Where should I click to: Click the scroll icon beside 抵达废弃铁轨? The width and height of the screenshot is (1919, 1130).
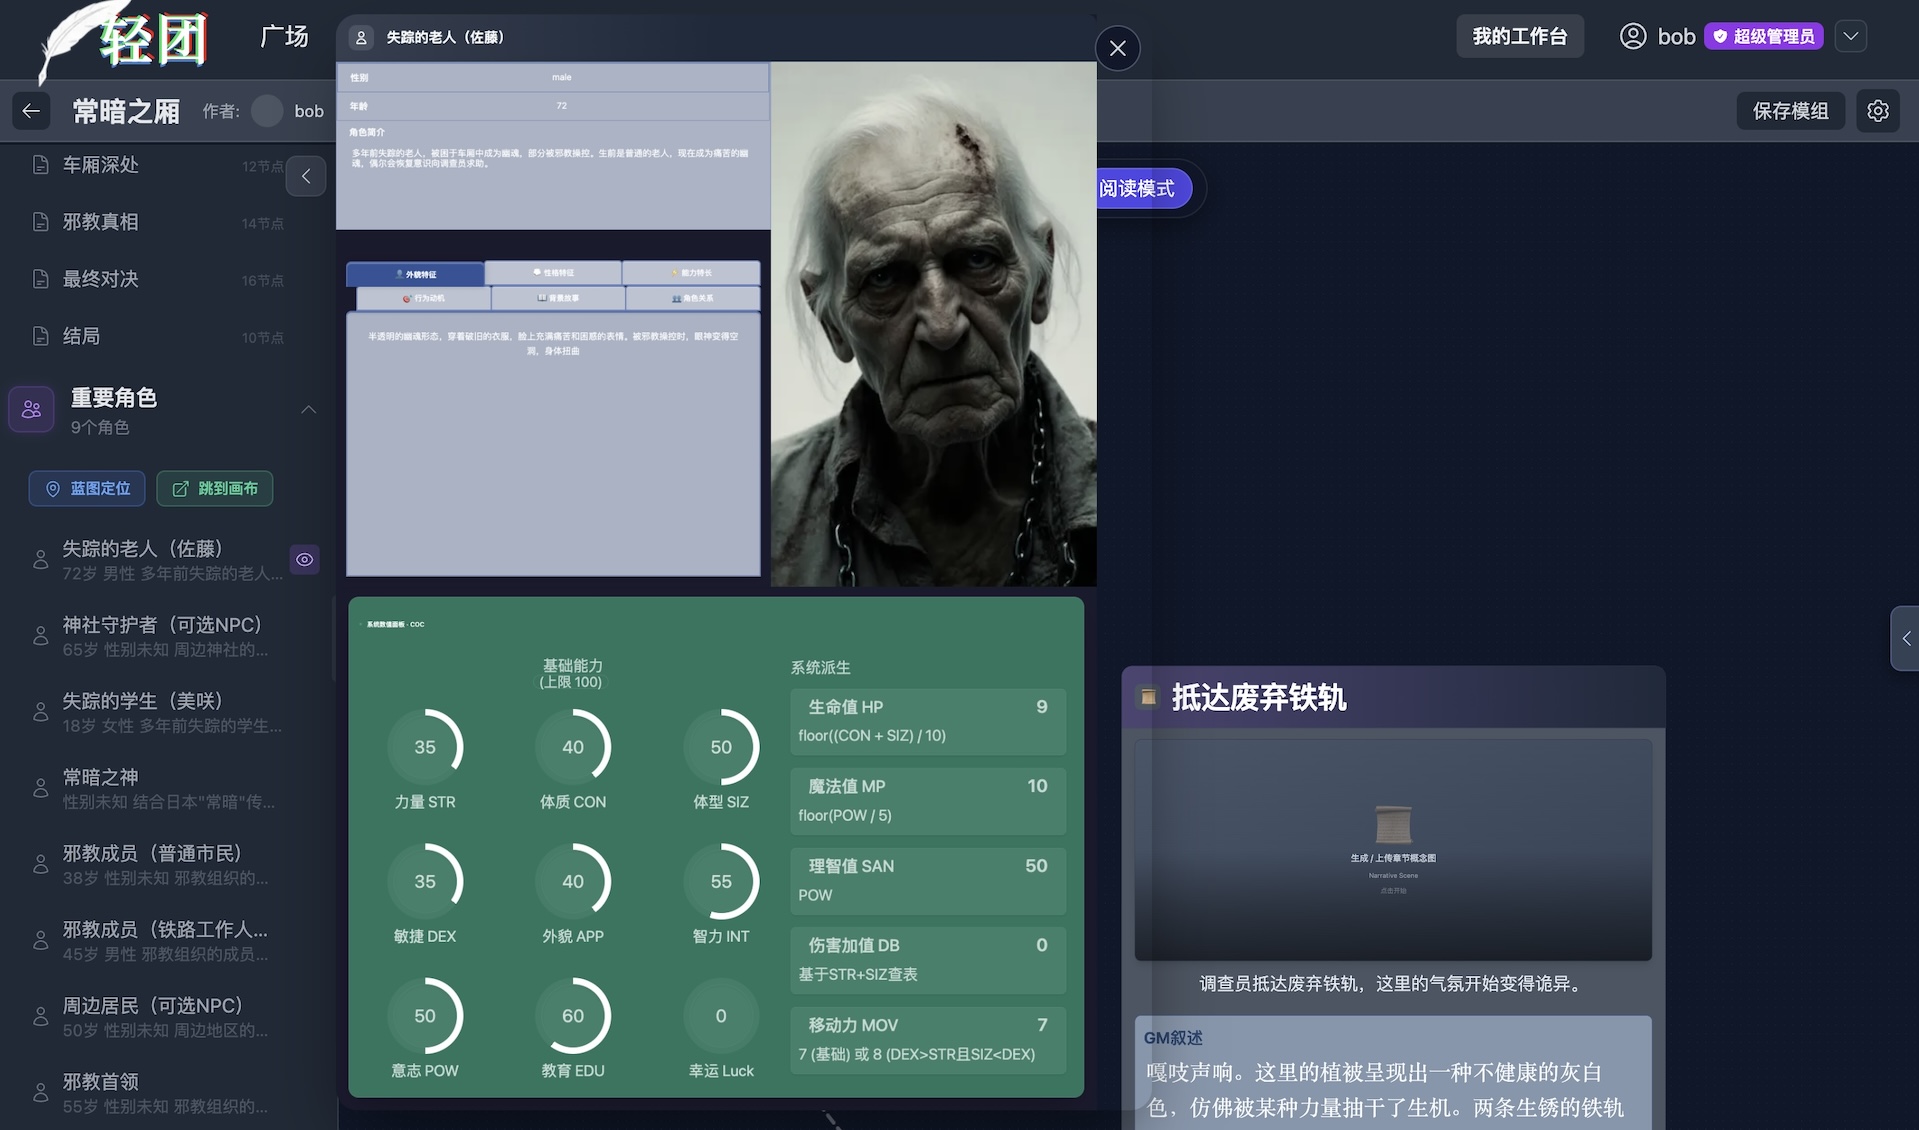pos(1148,697)
